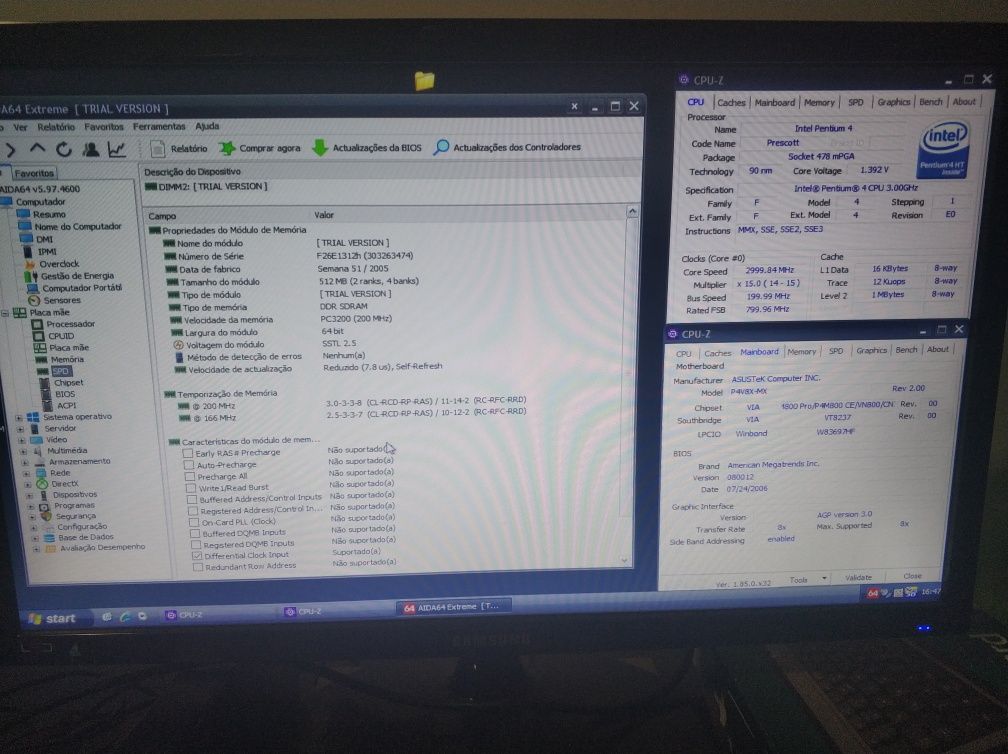Toggle On-Card PLL (Clock) checkbox
The image size is (1008, 754).
[194, 522]
